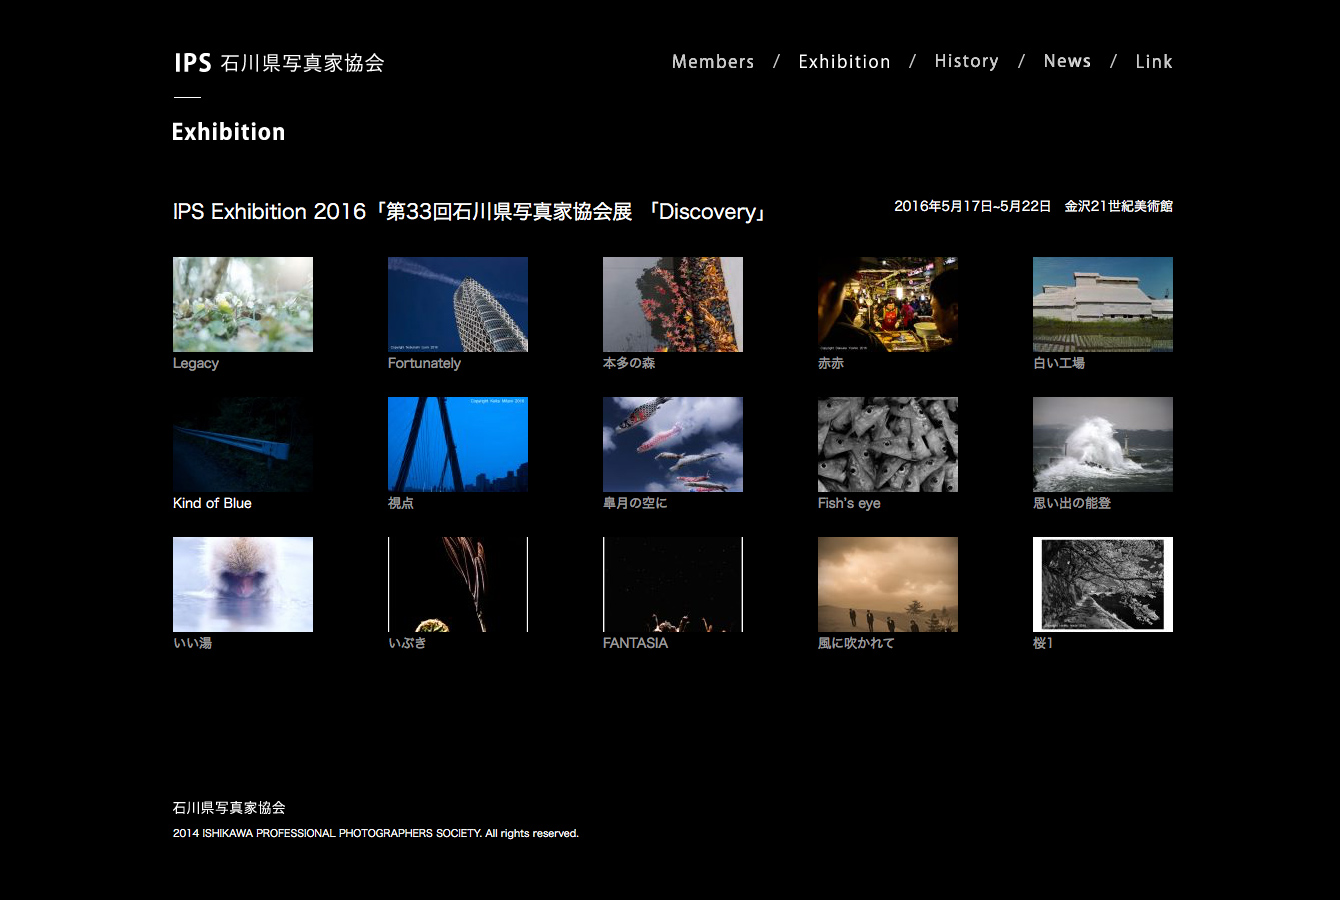Open the Kind of Blue guardrail thumbnail

[x=243, y=444]
